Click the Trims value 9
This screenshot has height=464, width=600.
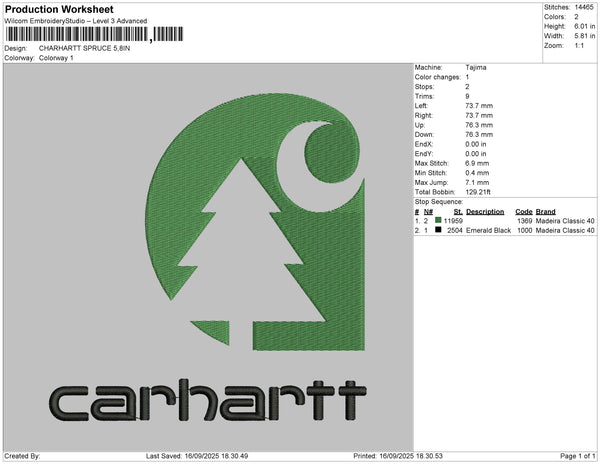467,96
